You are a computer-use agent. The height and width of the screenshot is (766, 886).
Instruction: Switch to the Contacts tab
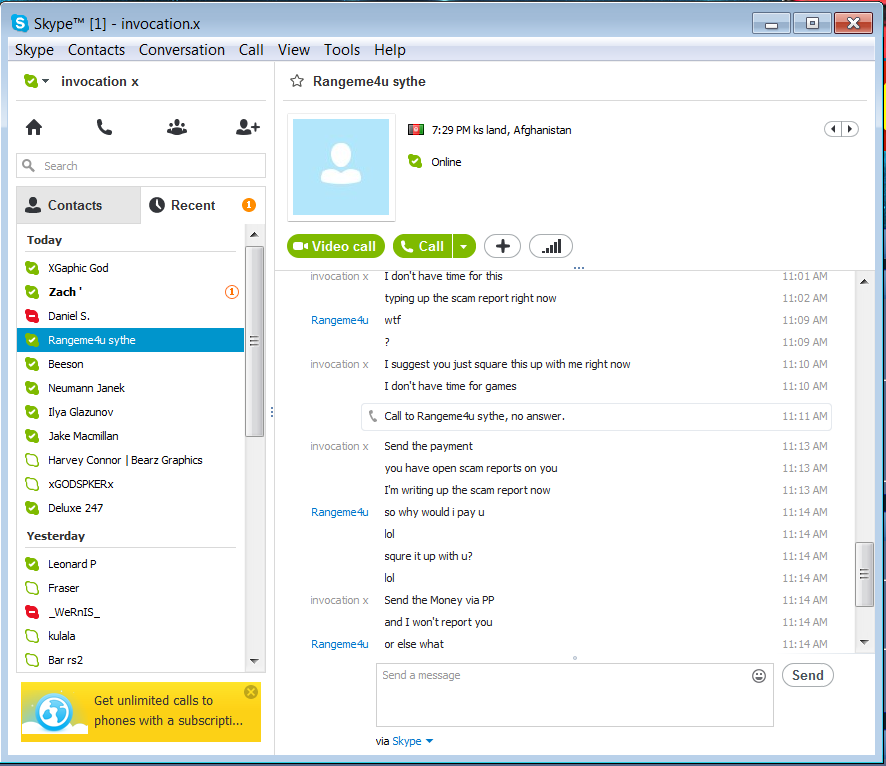coord(79,205)
